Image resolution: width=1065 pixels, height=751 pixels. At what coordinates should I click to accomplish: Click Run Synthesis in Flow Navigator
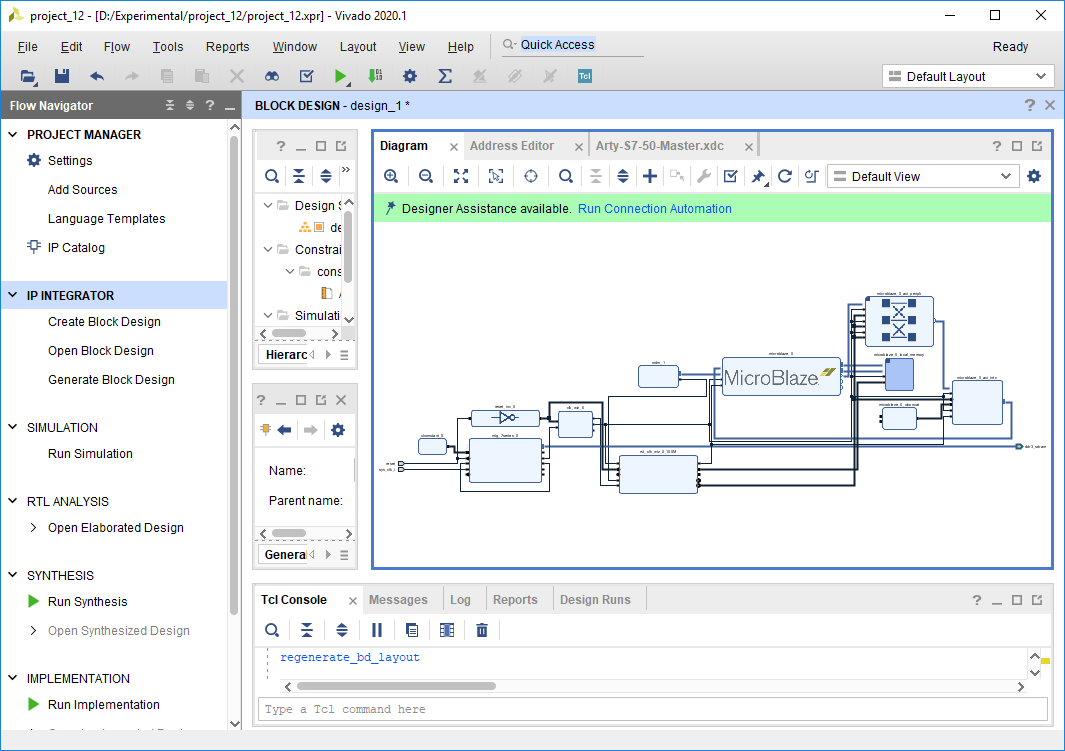click(x=88, y=602)
